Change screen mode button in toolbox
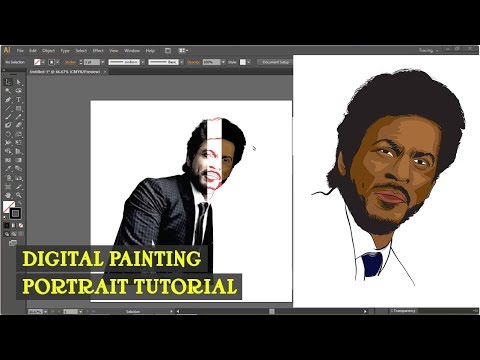 (x=13, y=243)
